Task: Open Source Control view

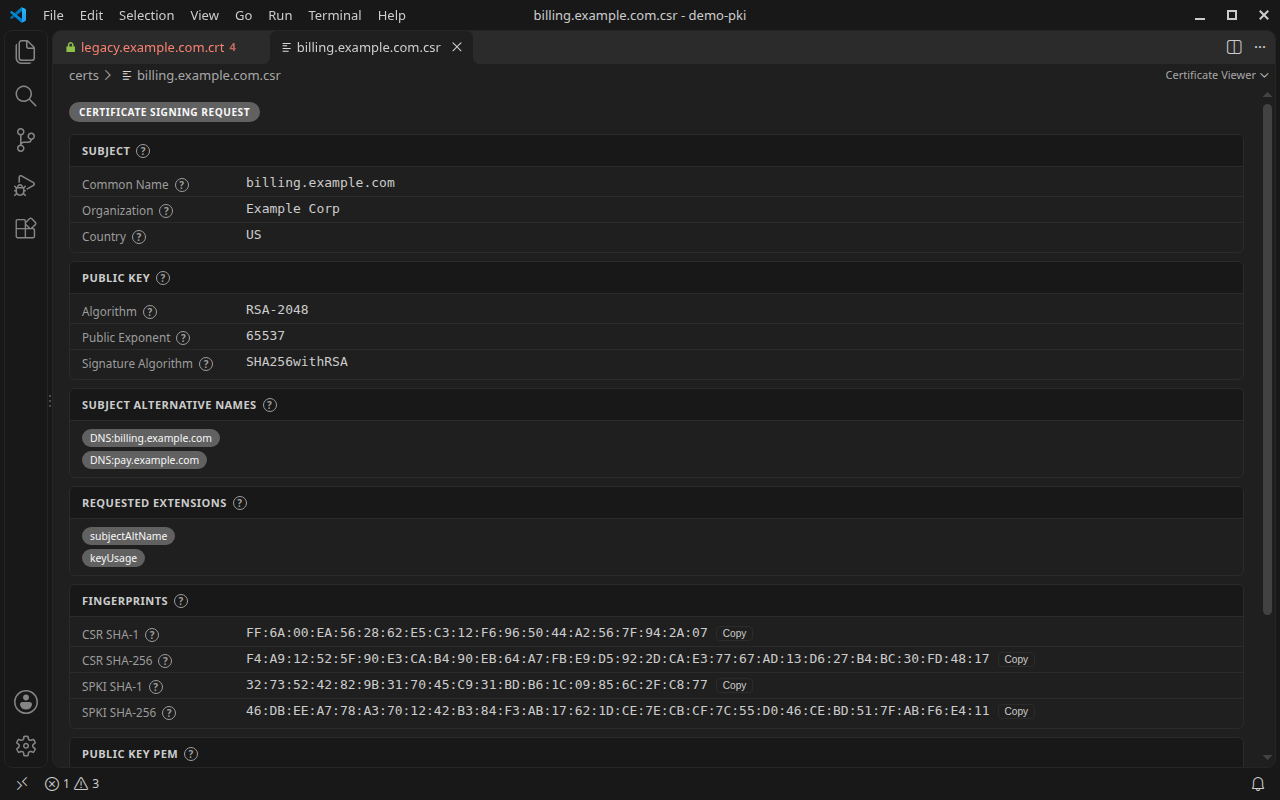Action: click(x=26, y=140)
